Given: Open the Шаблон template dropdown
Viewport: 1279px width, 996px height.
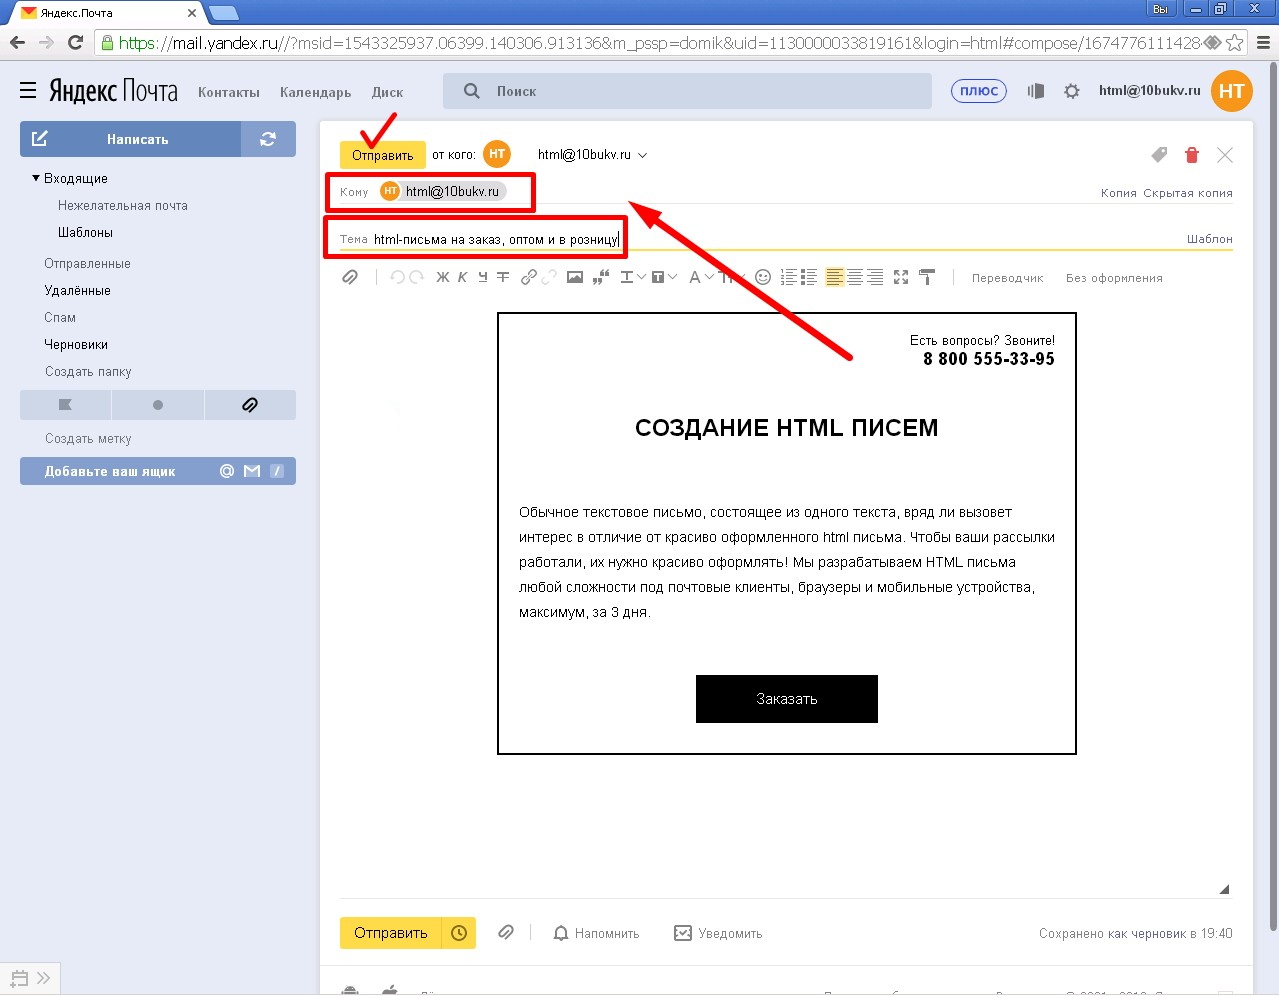Looking at the screenshot, I should coord(1209,239).
